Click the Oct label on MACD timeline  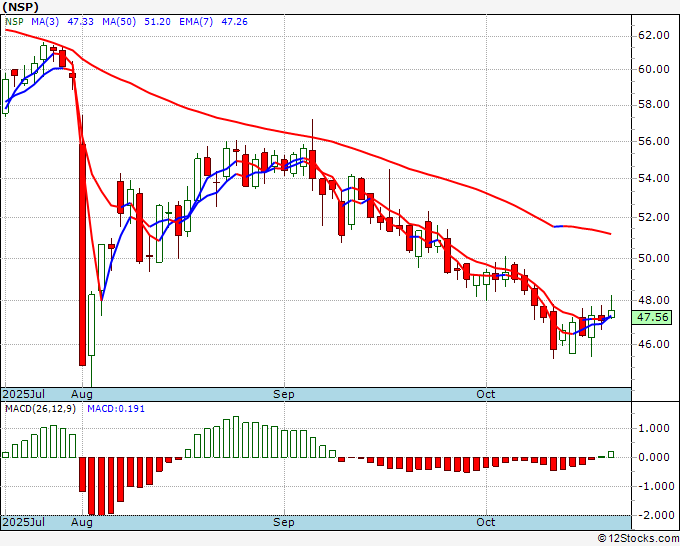click(485, 522)
